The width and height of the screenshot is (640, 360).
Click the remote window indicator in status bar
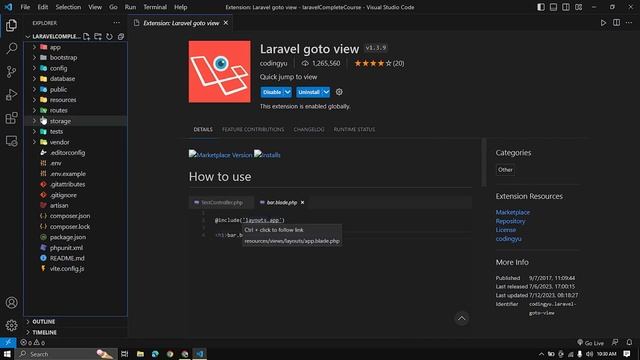[8, 342]
